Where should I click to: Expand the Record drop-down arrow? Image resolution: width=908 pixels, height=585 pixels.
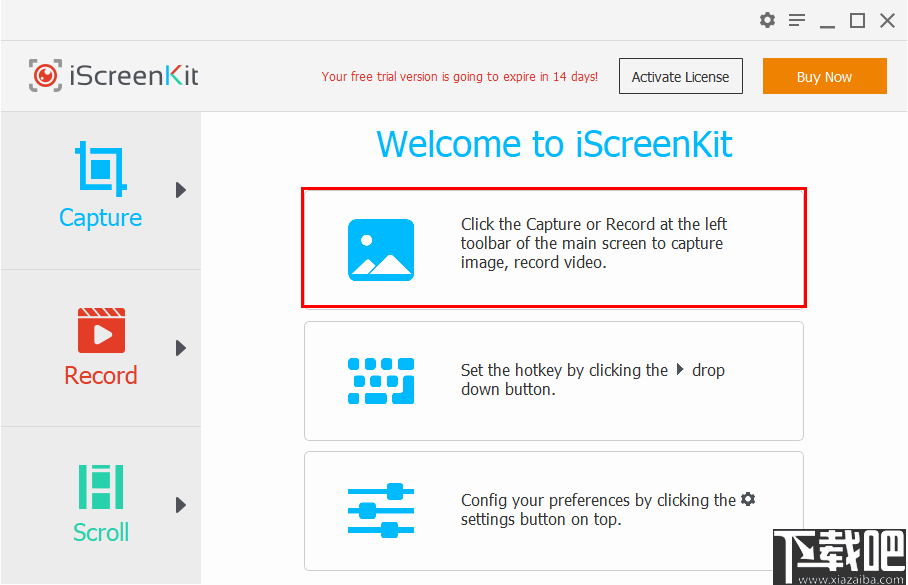pos(181,348)
